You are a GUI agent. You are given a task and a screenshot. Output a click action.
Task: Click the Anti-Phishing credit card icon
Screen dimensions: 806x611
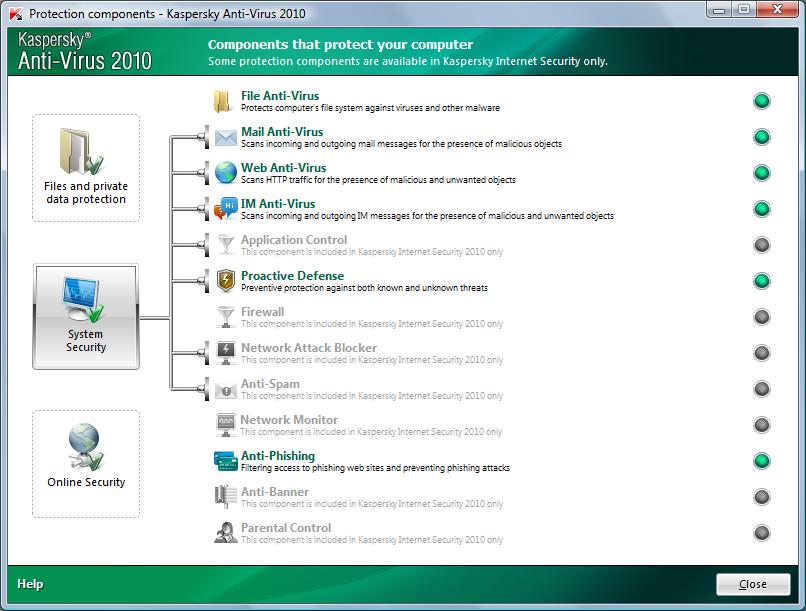(225, 461)
